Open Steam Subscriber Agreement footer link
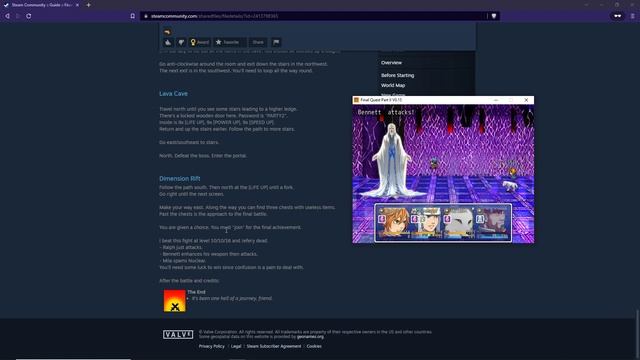 click(273, 346)
